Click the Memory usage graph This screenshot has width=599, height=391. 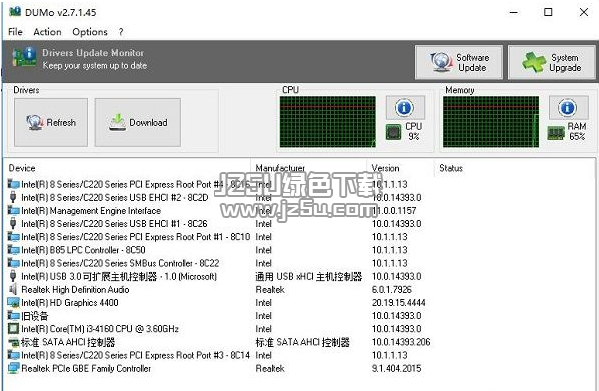click(491, 122)
